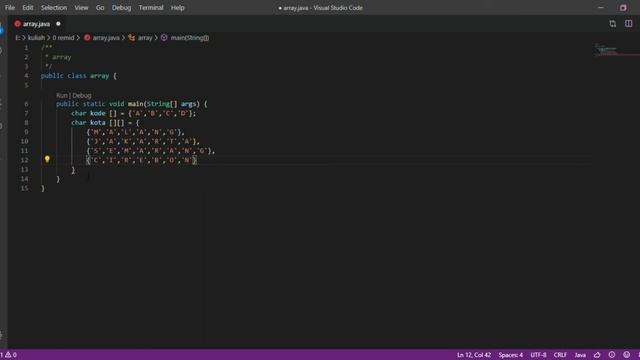Minimize the Visual Studio Code window
The width and height of the screenshot is (640, 360).
pos(600,7)
